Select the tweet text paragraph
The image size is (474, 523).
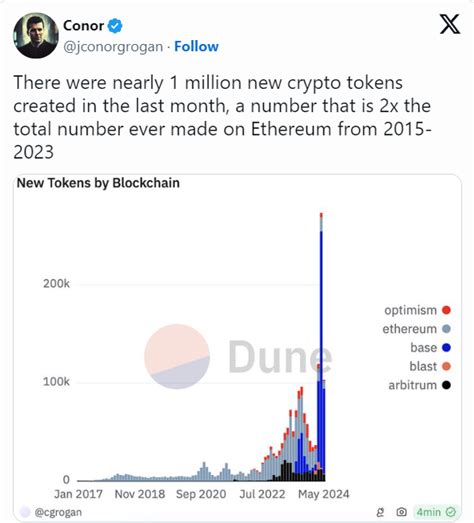(x=222, y=117)
